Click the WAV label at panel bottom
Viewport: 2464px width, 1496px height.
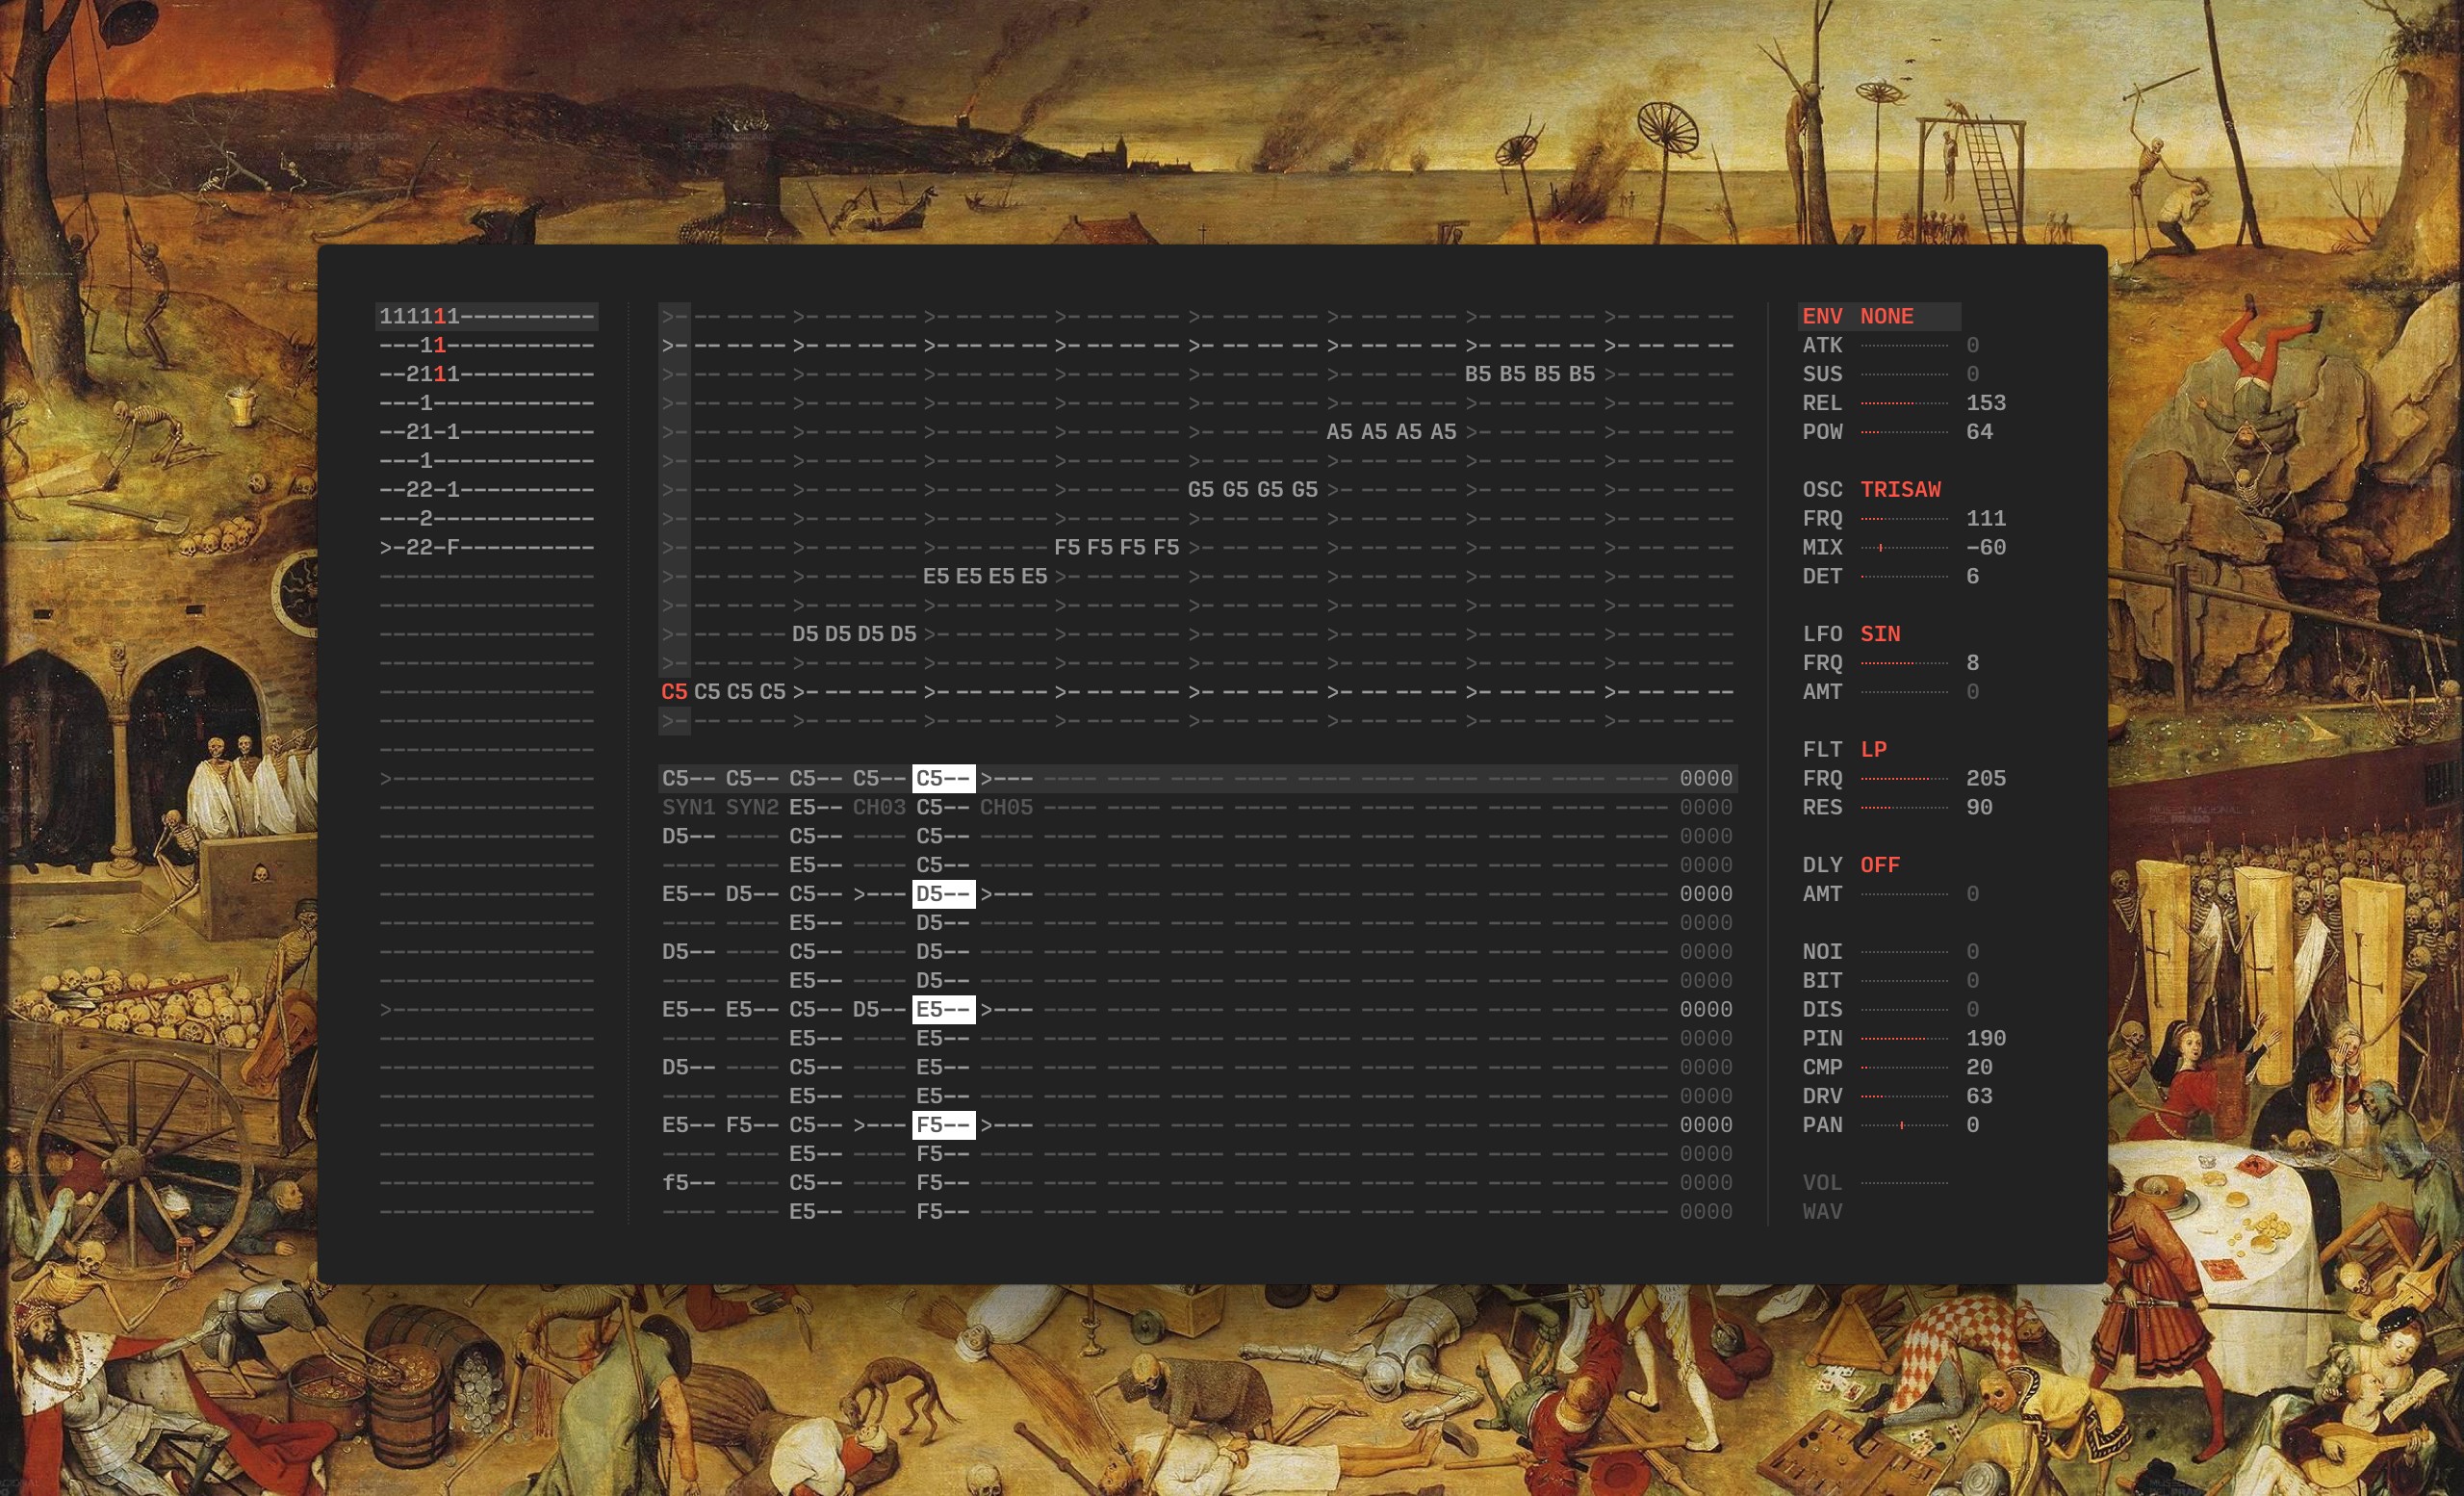point(1822,1212)
